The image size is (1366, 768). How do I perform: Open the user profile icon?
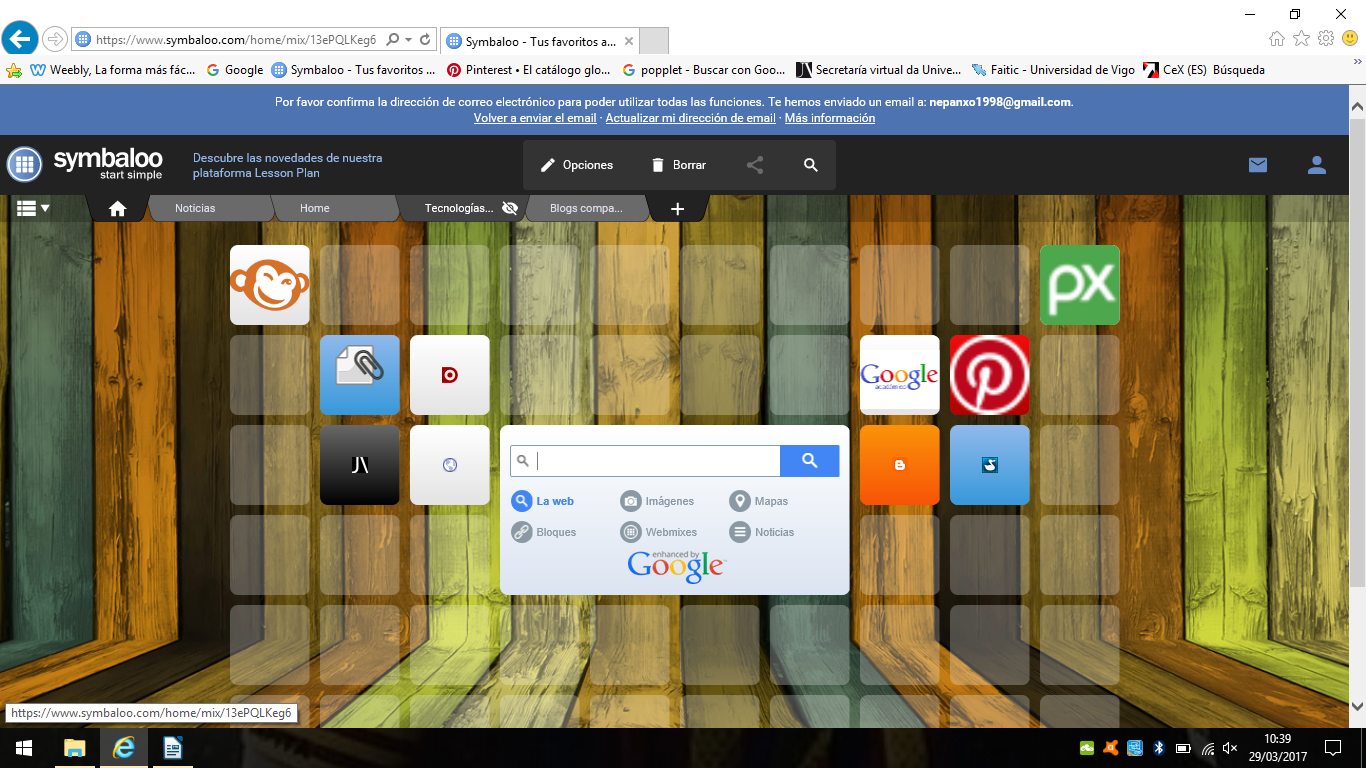(x=1317, y=165)
